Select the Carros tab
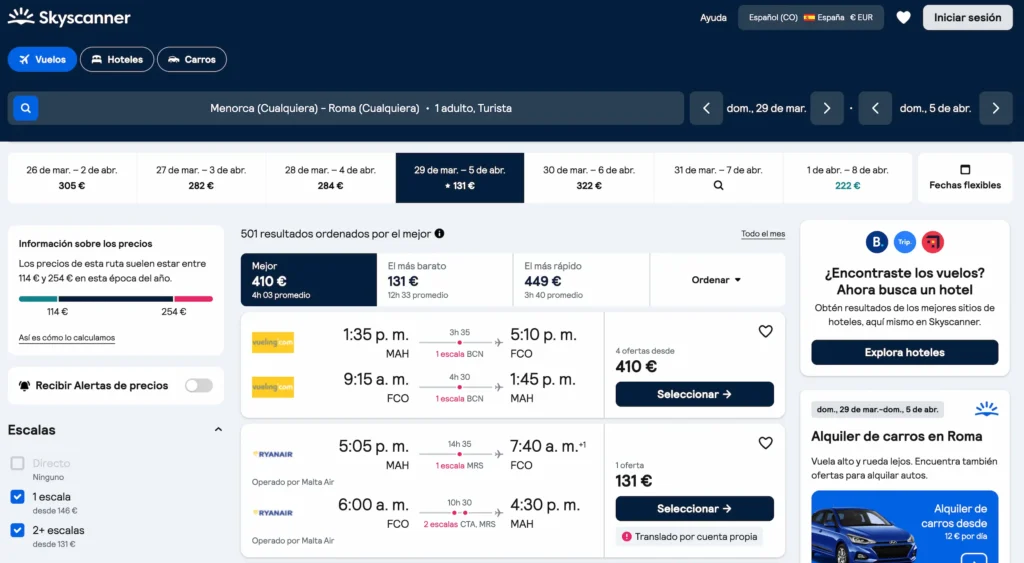This screenshot has height=563, width=1024. [192, 59]
